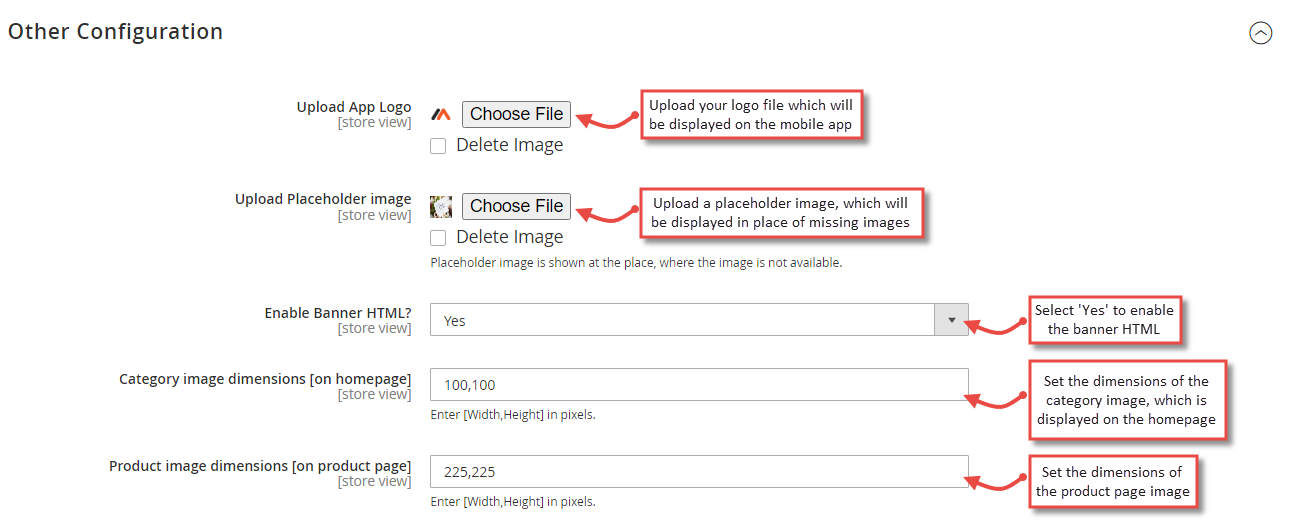Click the Category image dimensions field

[698, 385]
